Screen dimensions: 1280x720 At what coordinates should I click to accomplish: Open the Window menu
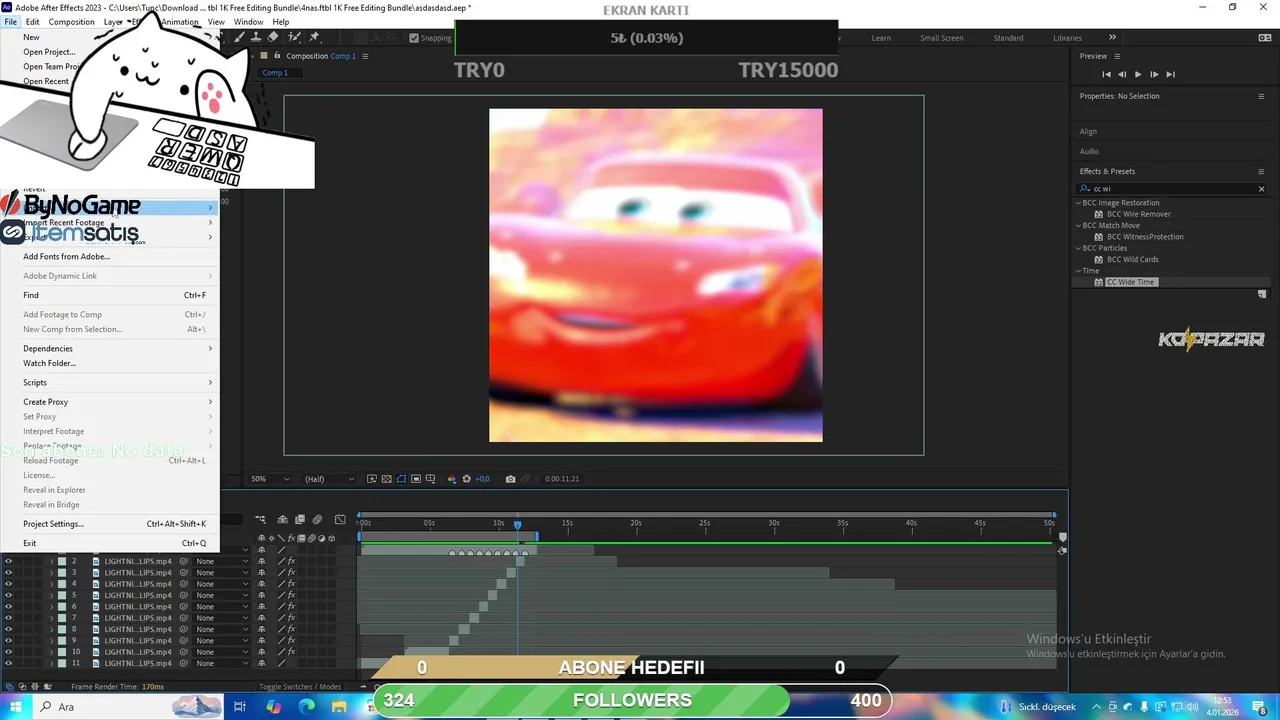point(248,22)
